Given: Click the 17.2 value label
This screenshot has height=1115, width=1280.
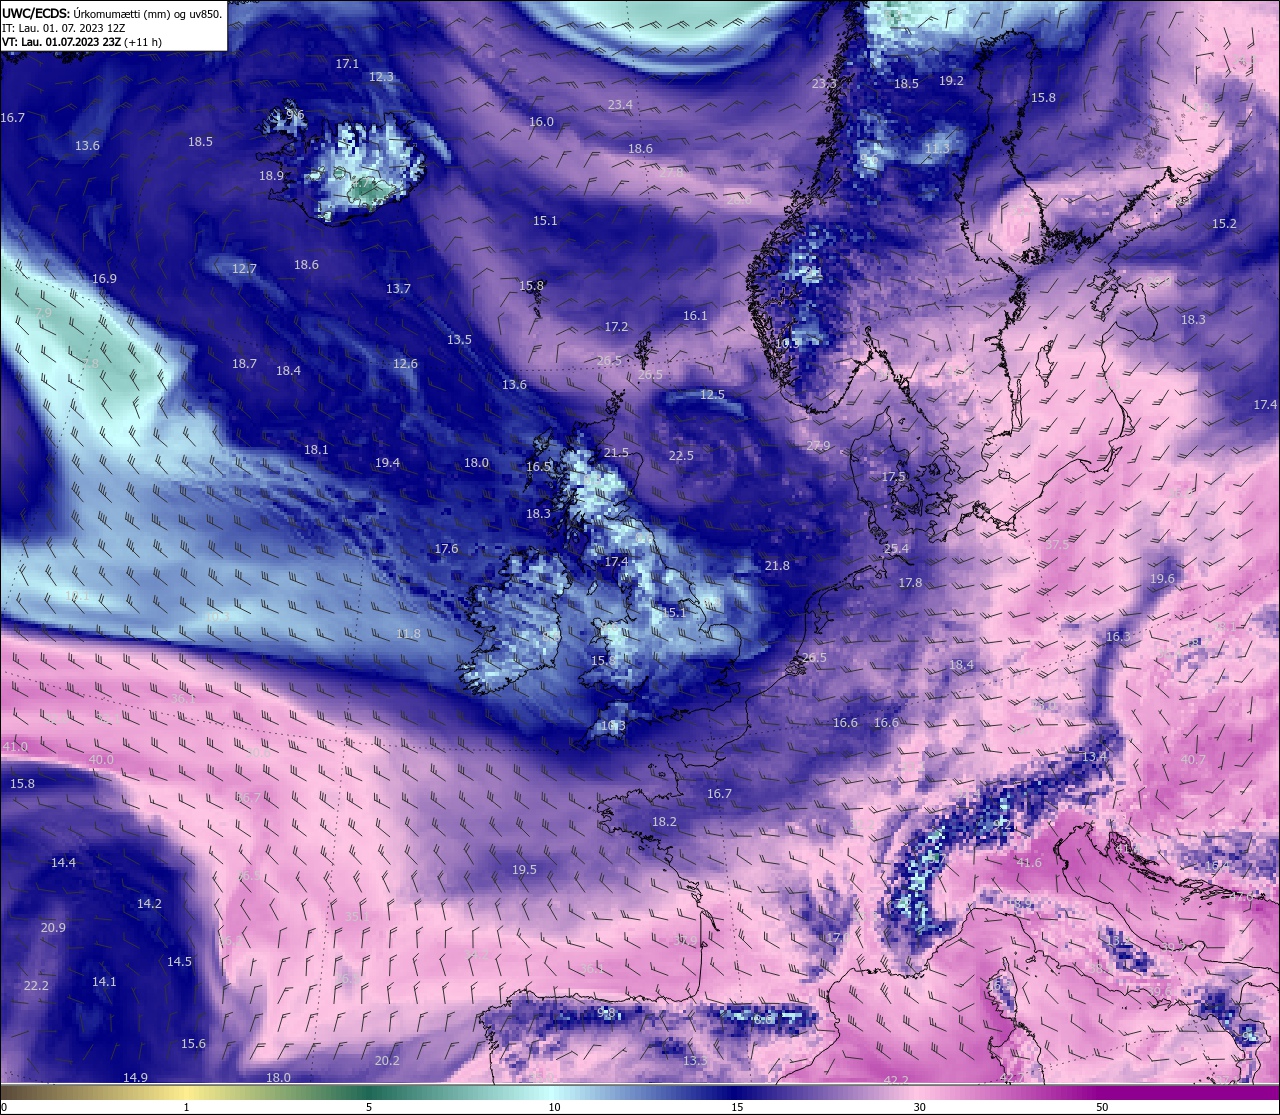Looking at the screenshot, I should pos(616,327).
